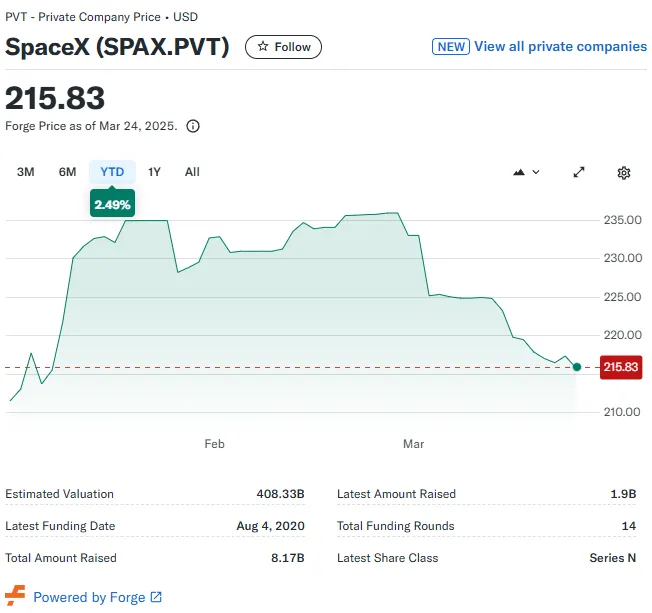Show the 1Y price history
Image resolution: width=652 pixels, height=613 pixels.
pyautogui.click(x=154, y=172)
